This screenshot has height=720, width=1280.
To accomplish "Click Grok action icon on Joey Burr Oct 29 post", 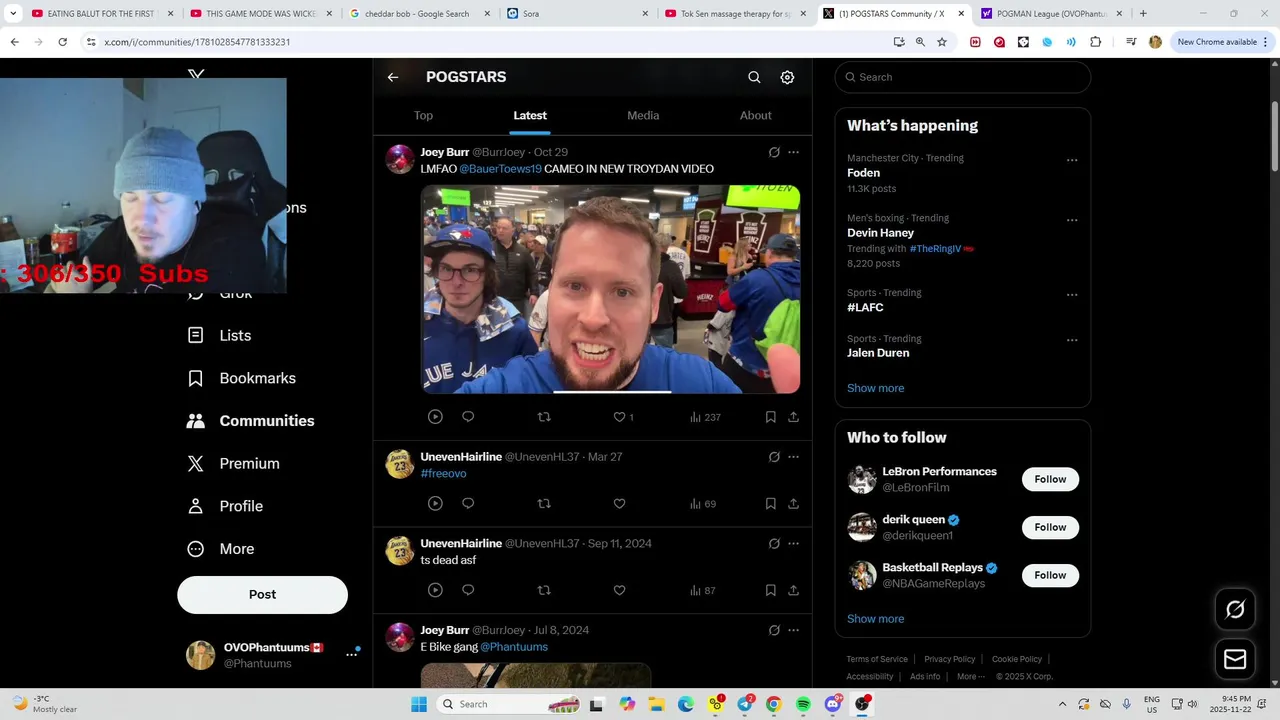I will click(774, 152).
